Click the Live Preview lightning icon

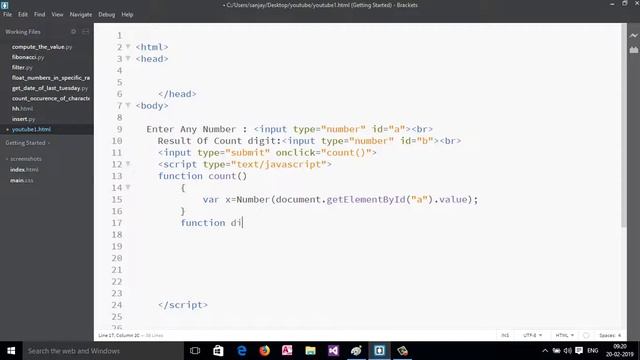pyautogui.click(x=633, y=36)
